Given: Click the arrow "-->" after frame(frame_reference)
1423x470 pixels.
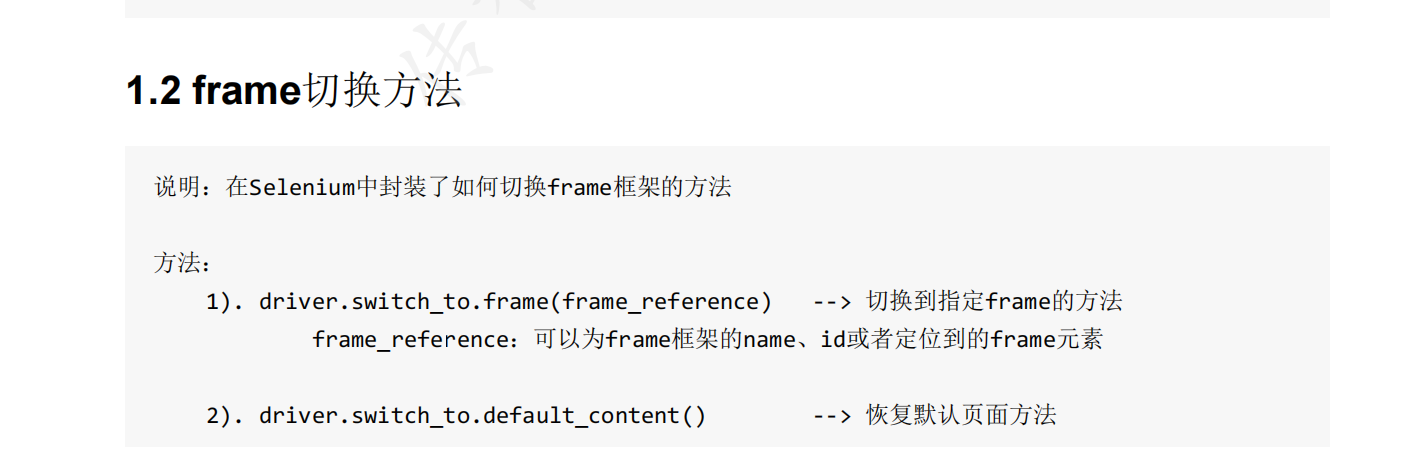Looking at the screenshot, I should point(831,302).
